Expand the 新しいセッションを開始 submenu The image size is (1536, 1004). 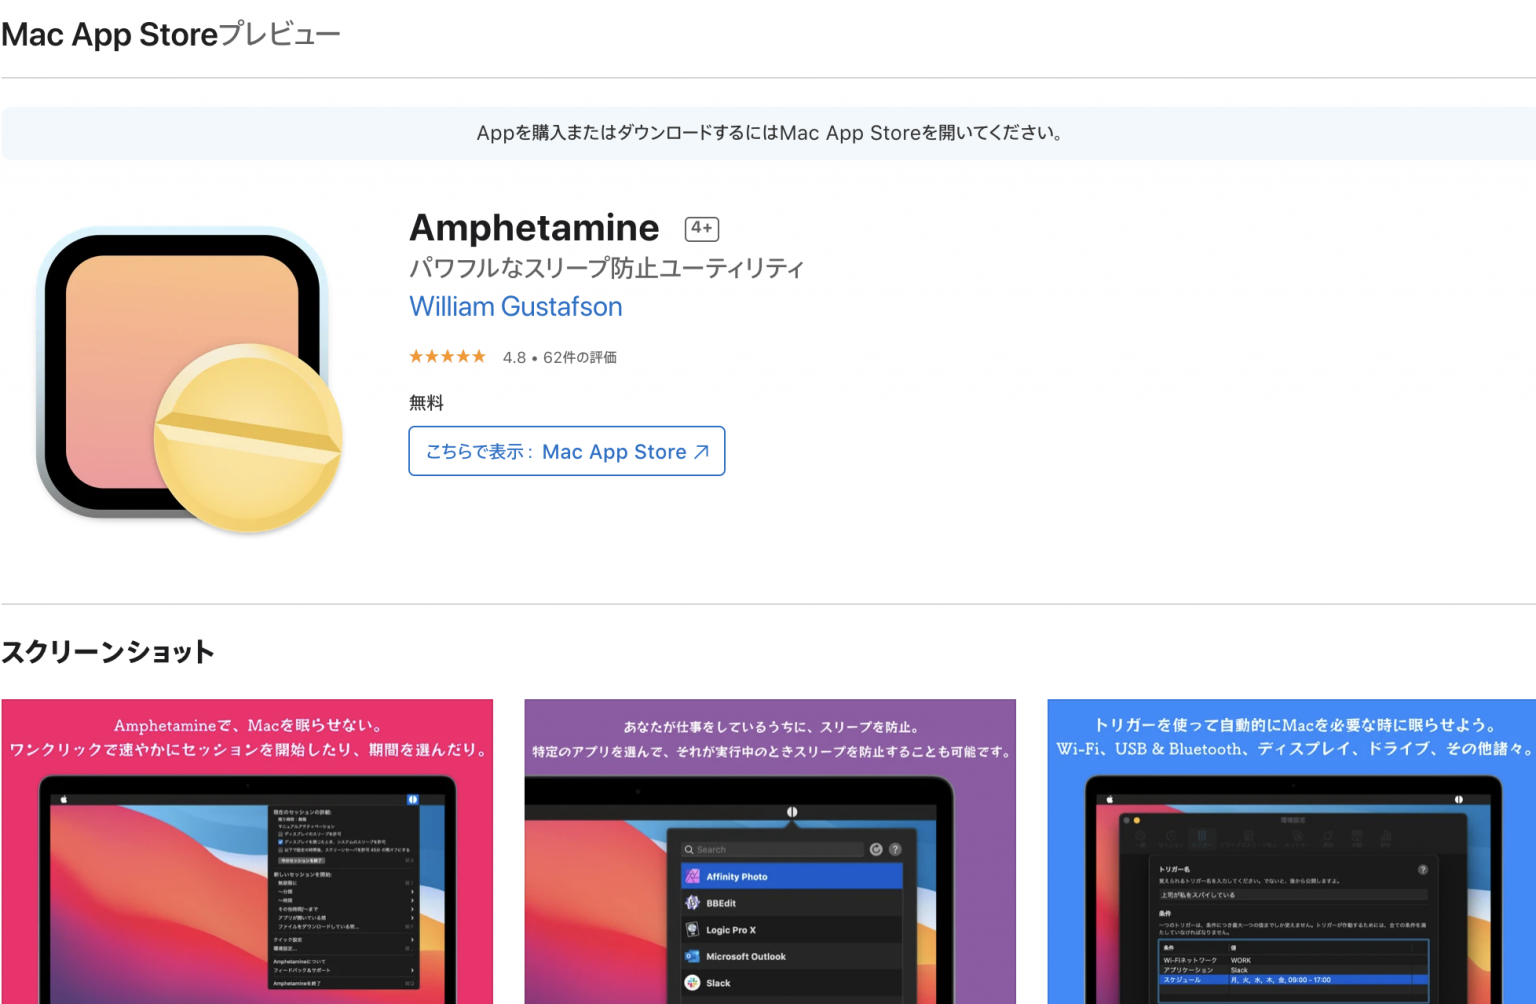point(303,874)
